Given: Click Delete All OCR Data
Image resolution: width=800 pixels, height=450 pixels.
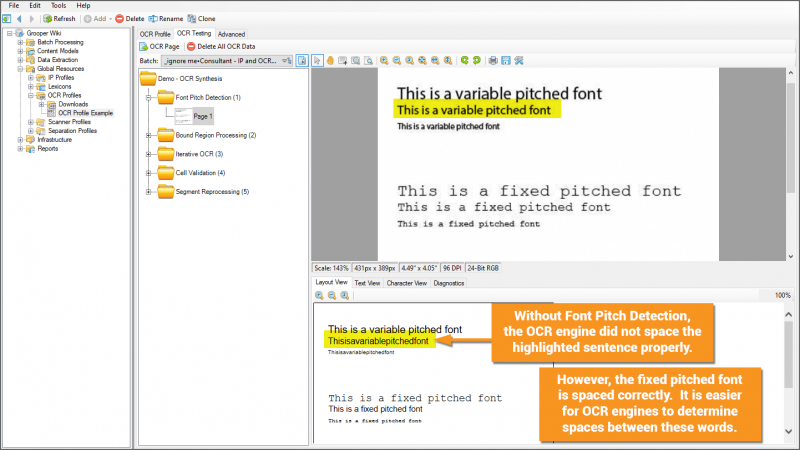Looking at the screenshot, I should [221, 46].
